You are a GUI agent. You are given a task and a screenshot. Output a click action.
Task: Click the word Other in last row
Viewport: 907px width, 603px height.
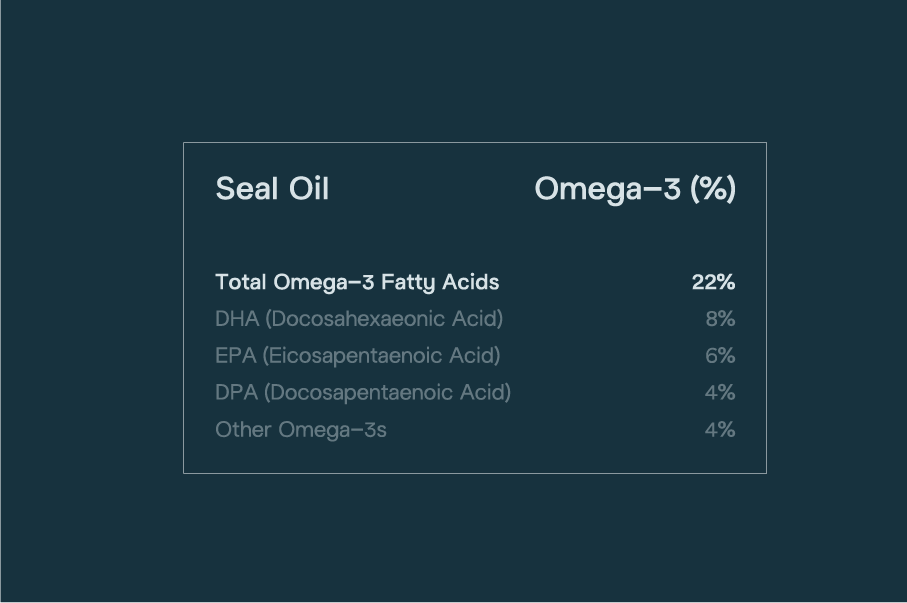(x=243, y=429)
